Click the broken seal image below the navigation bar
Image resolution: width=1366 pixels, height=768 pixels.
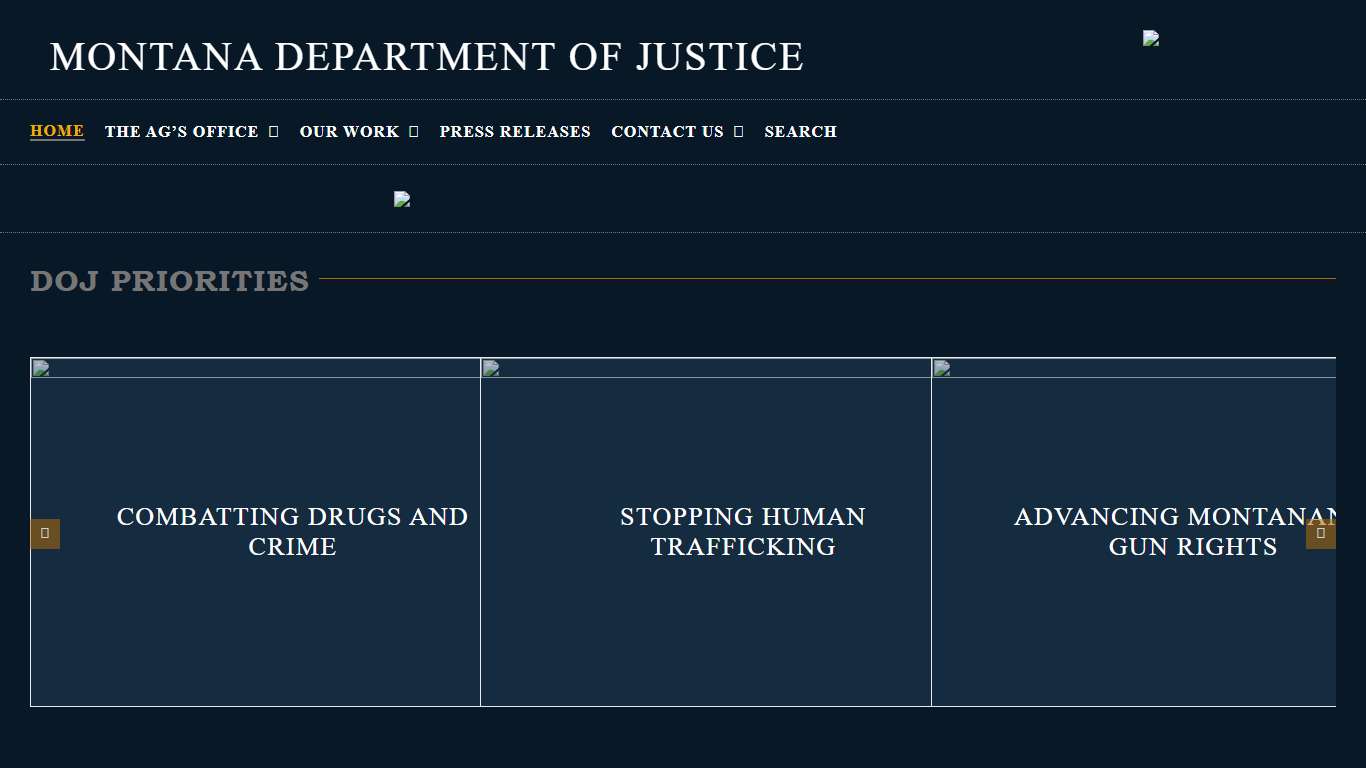[402, 199]
